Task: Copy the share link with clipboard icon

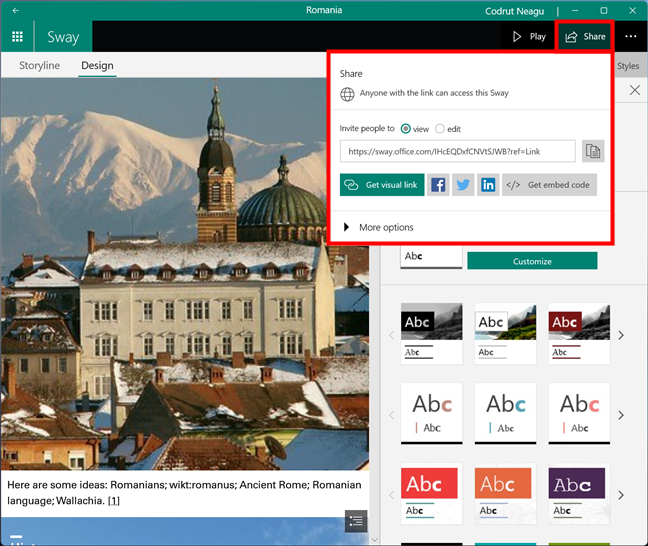Action: coord(593,151)
